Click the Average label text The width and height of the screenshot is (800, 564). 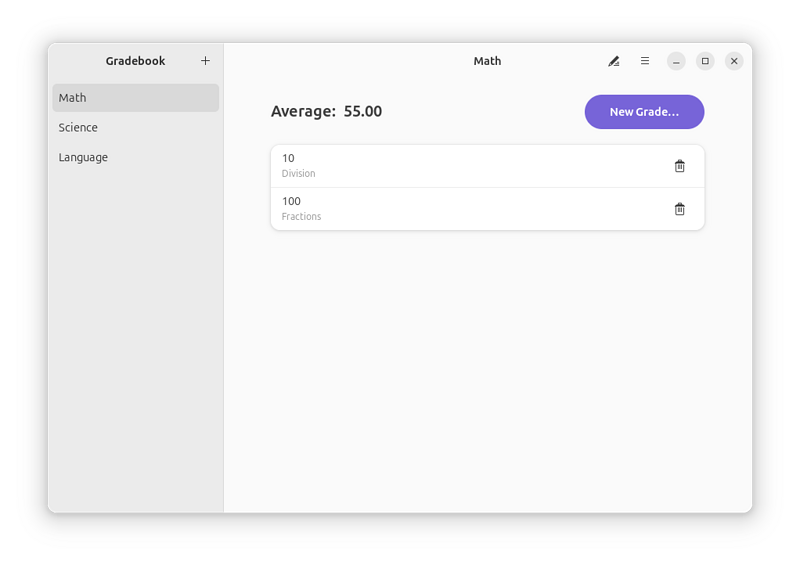303,112
